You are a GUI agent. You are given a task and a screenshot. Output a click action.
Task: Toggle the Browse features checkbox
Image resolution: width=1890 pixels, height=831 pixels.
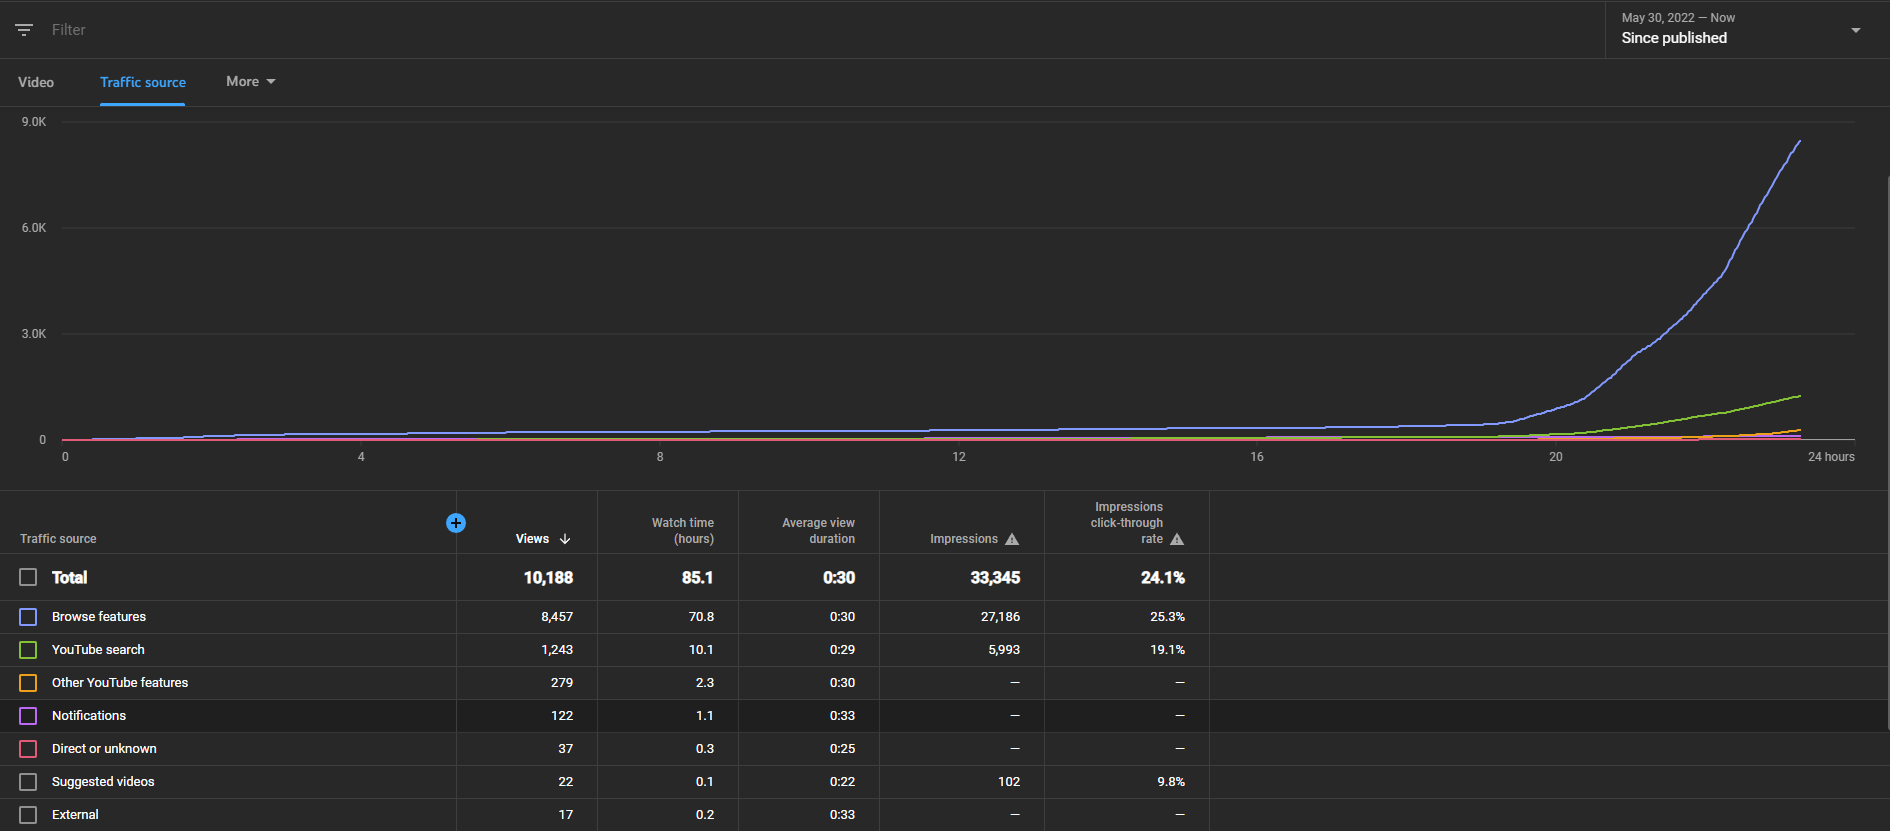(x=28, y=617)
